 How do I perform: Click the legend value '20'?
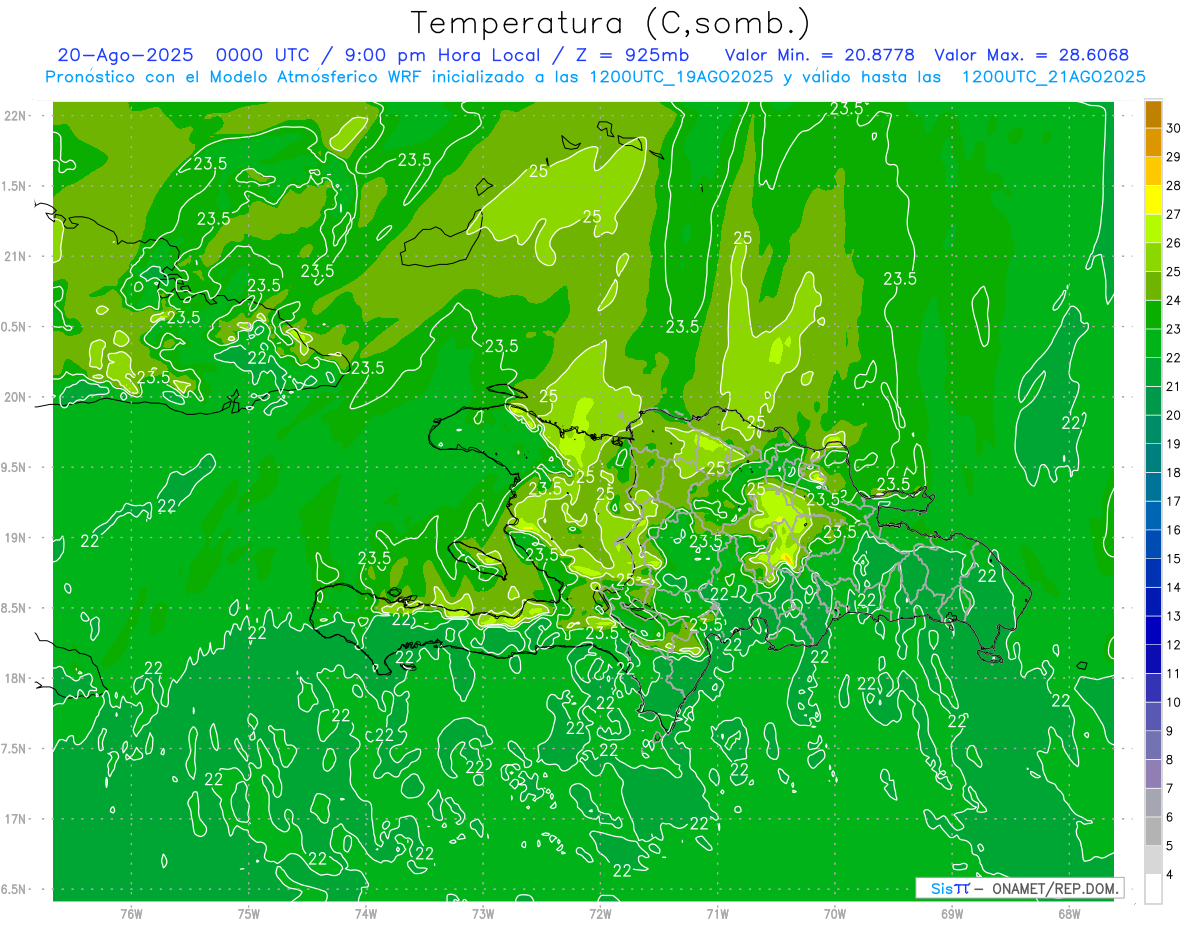point(1174,415)
